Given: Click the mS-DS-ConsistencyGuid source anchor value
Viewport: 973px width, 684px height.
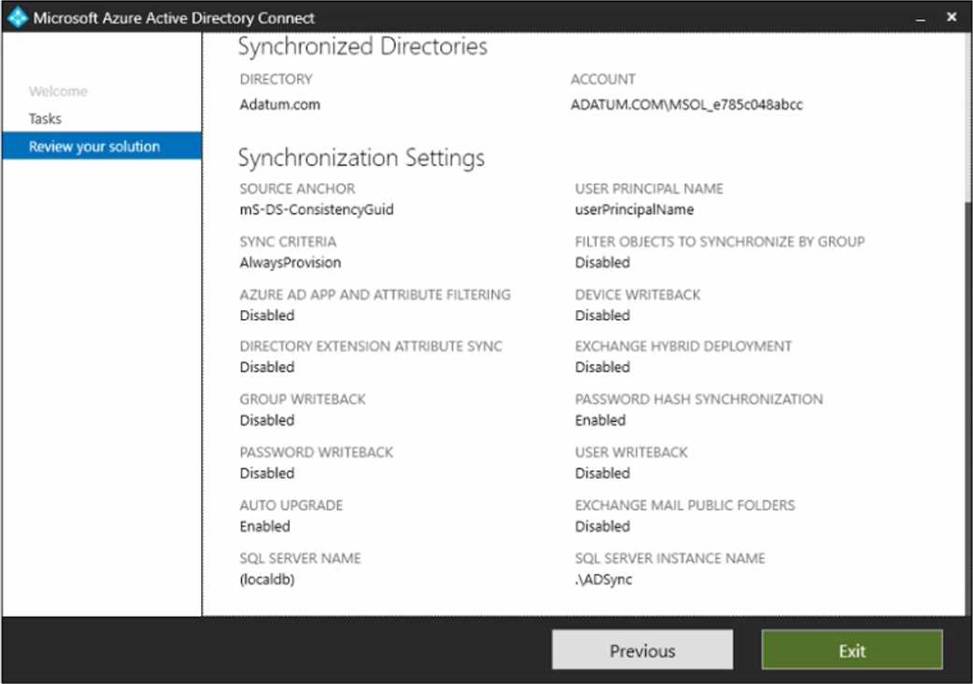Looking at the screenshot, I should coord(316,210).
